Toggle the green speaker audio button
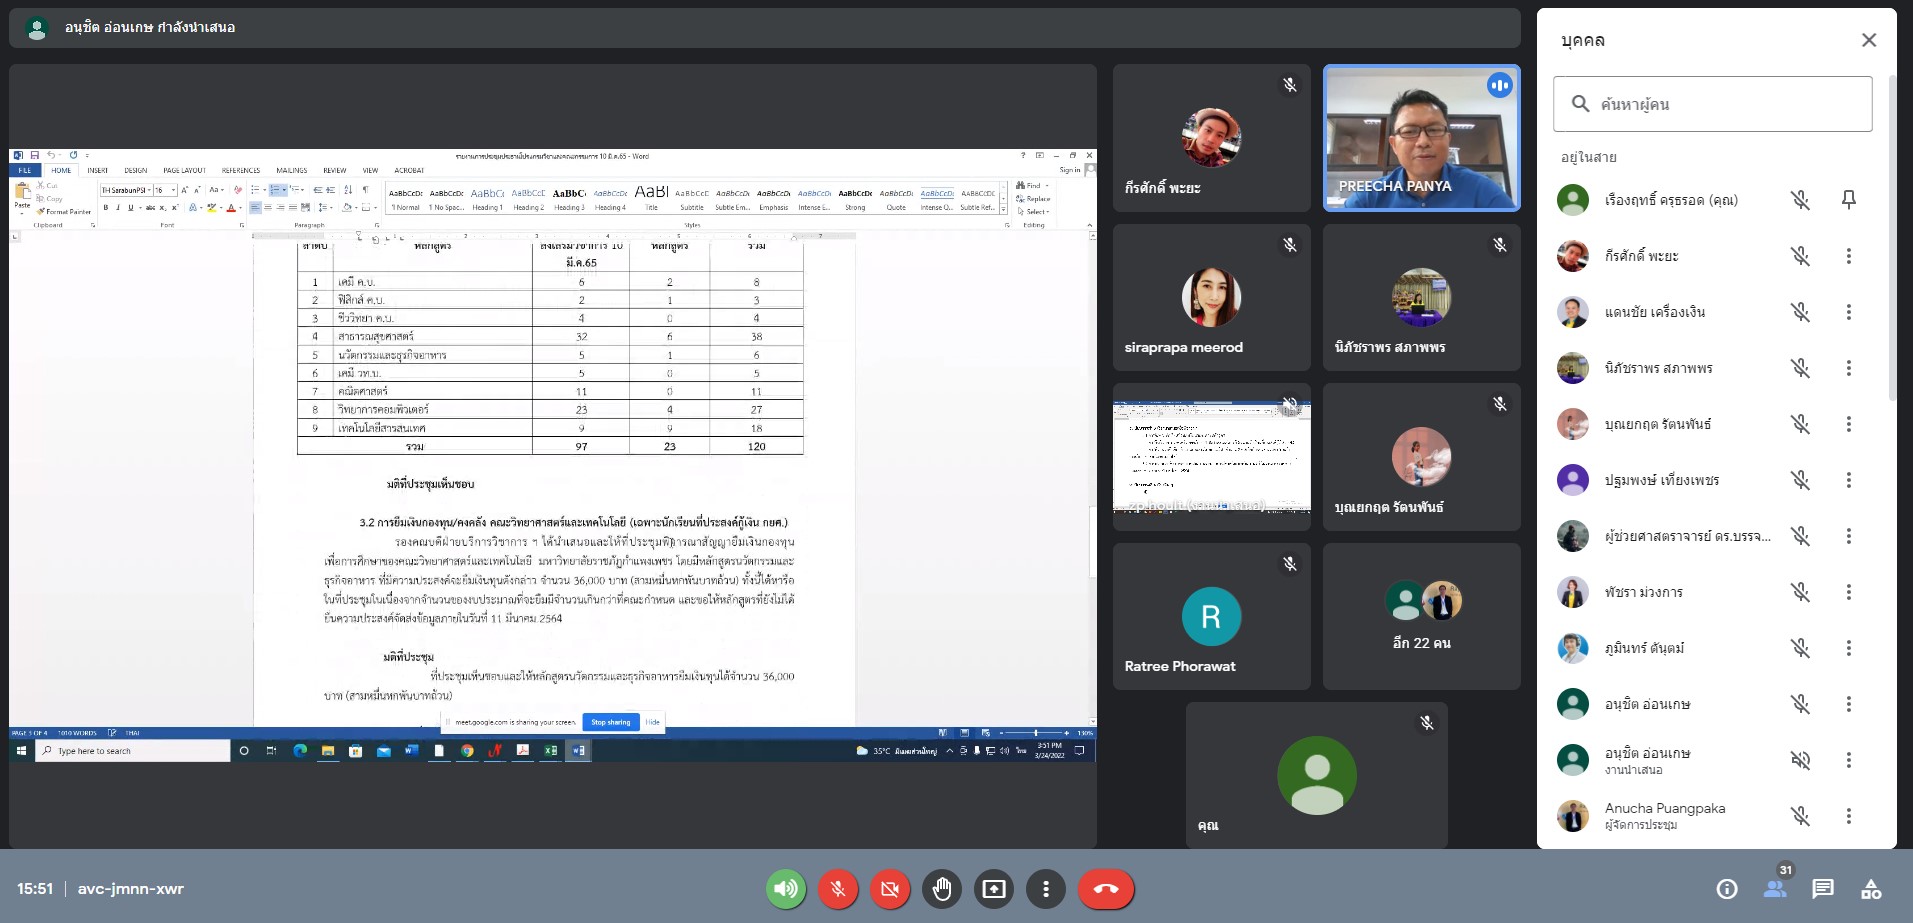1913x923 pixels. (786, 889)
